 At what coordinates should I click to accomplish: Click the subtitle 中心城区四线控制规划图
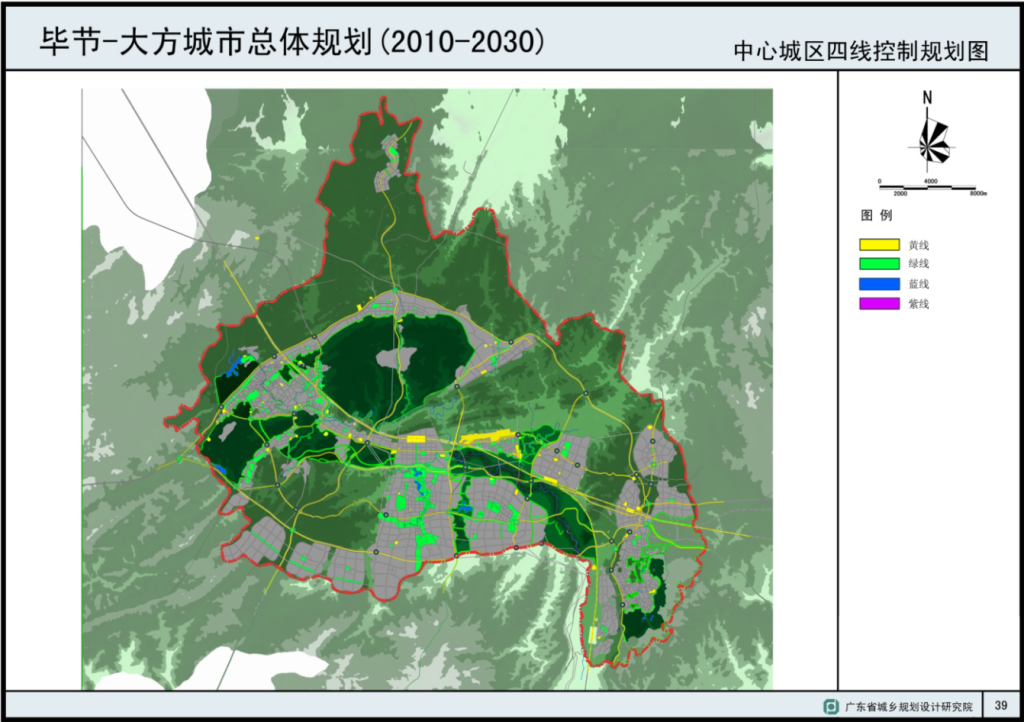(861, 52)
